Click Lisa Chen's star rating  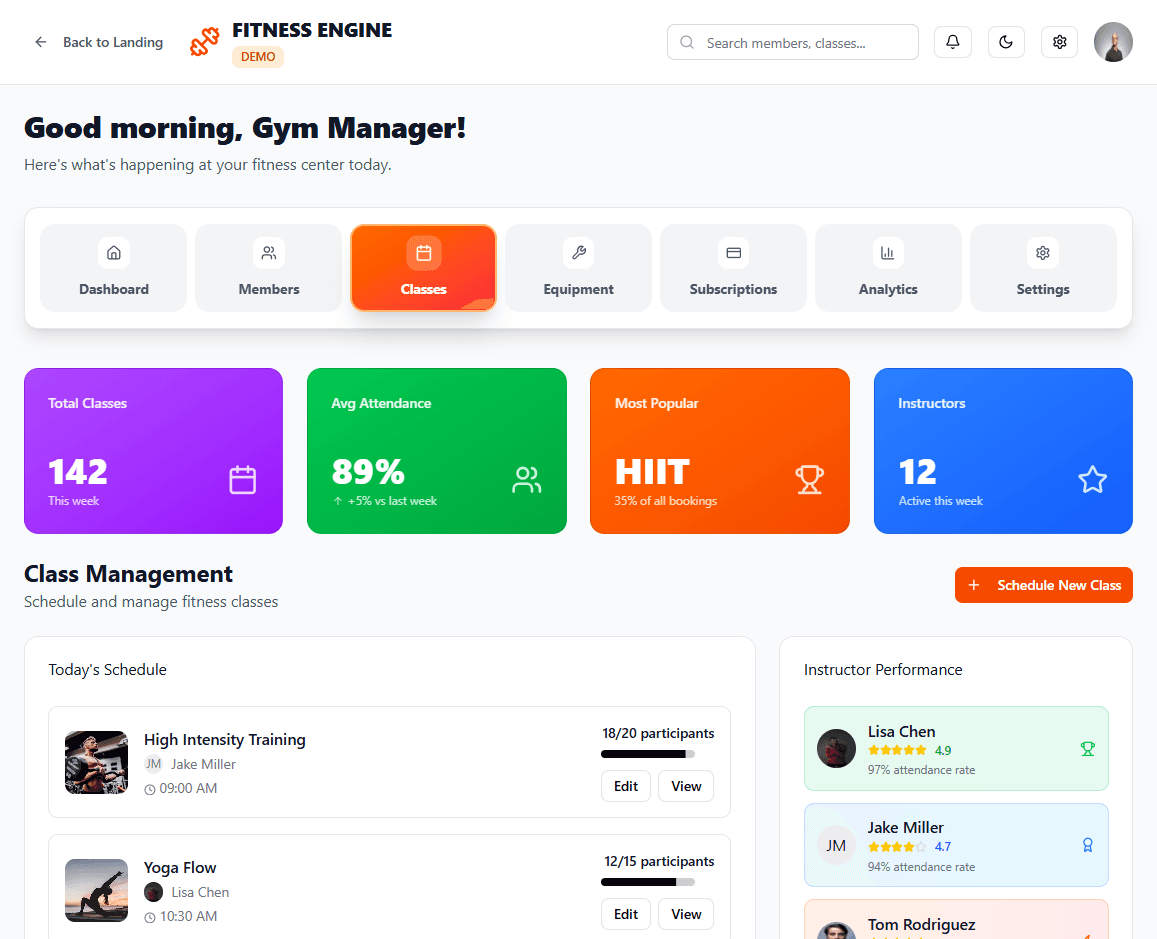[x=897, y=750]
